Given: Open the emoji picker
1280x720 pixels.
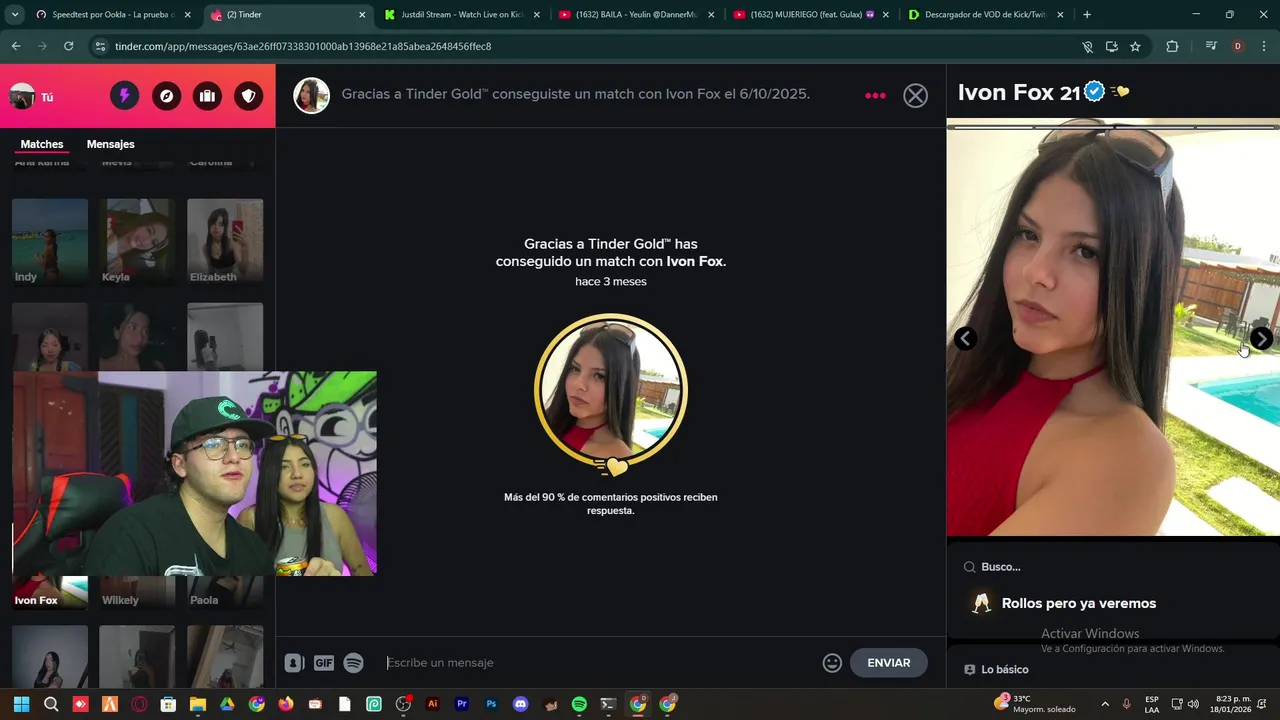Looking at the screenshot, I should pos(832,663).
